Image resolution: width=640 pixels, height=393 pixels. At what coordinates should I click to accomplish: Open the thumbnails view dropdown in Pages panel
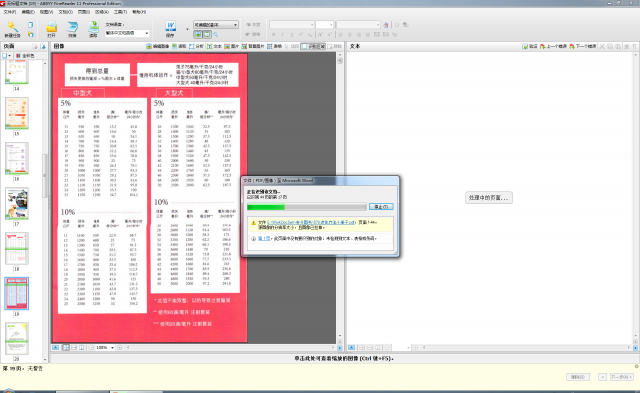click(x=7, y=56)
